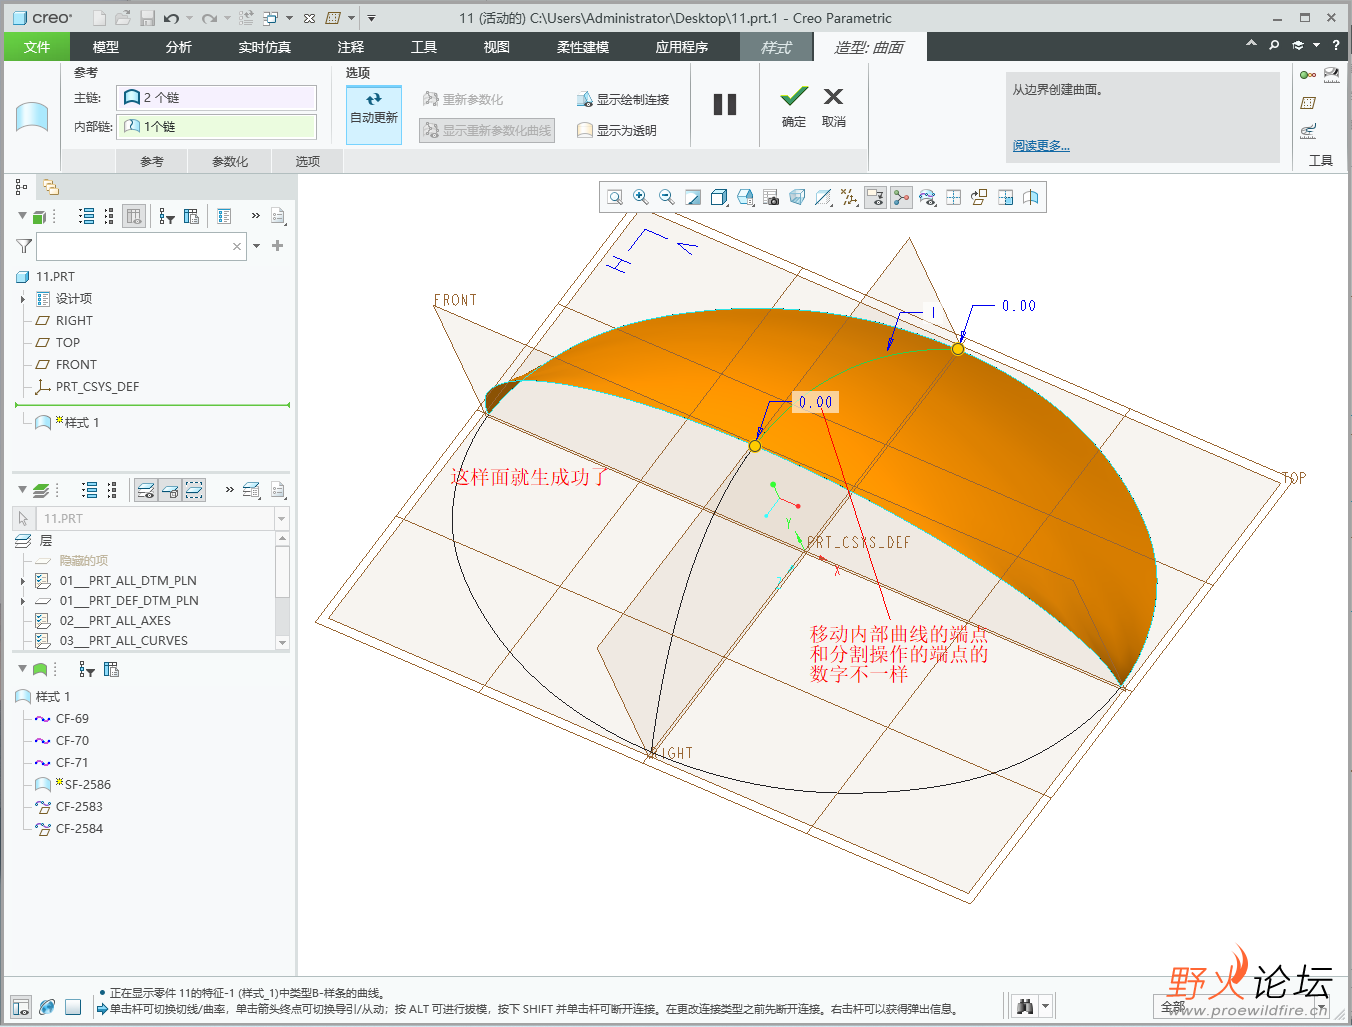Switch to the 分析 ribbon tab
This screenshot has width=1352, height=1027.
click(x=179, y=47)
